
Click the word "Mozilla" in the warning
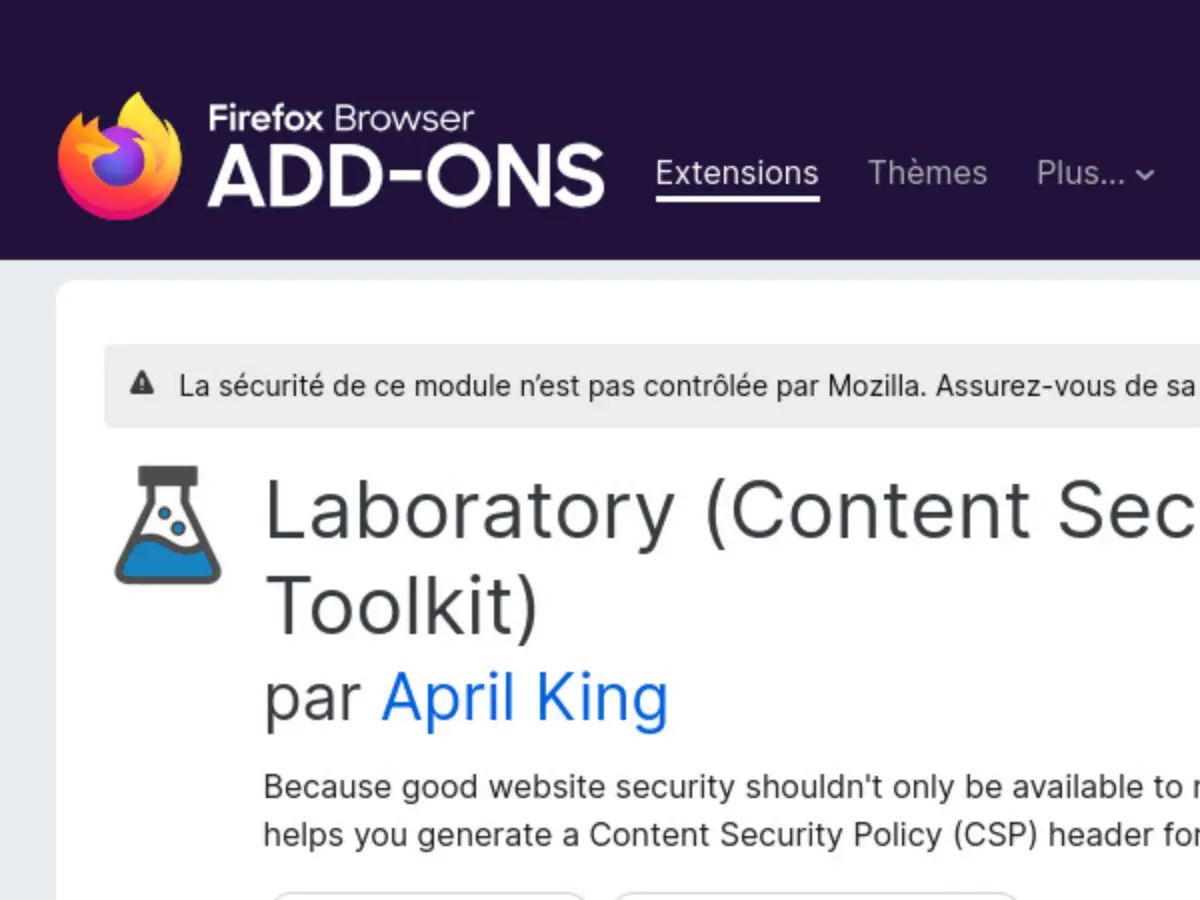872,386
